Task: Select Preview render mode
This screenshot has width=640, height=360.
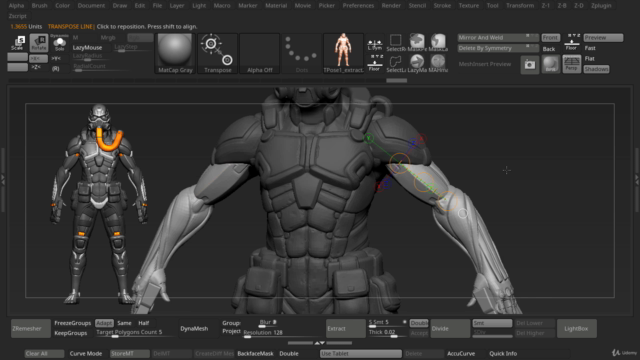Action: coord(603,38)
